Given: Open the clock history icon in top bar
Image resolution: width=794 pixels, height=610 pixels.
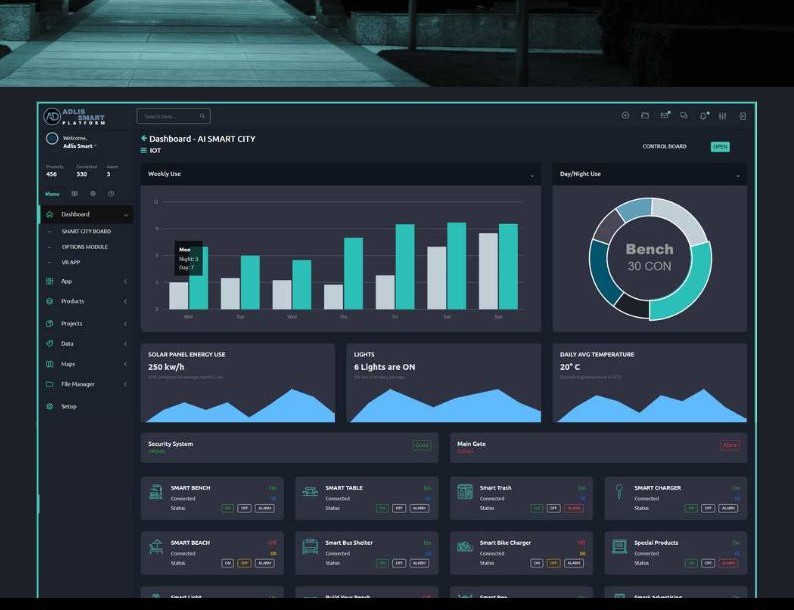Looking at the screenshot, I should click(625, 116).
